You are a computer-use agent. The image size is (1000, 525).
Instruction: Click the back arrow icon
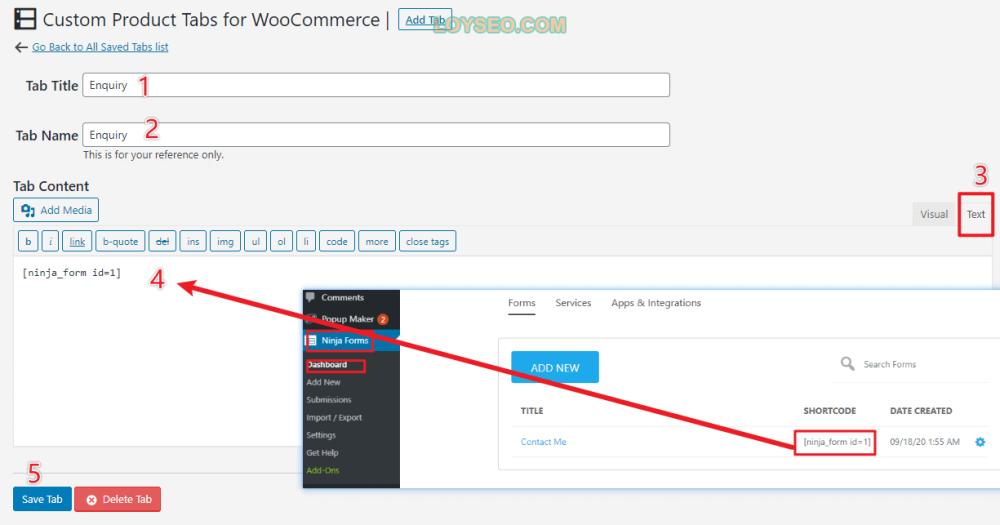point(21,47)
